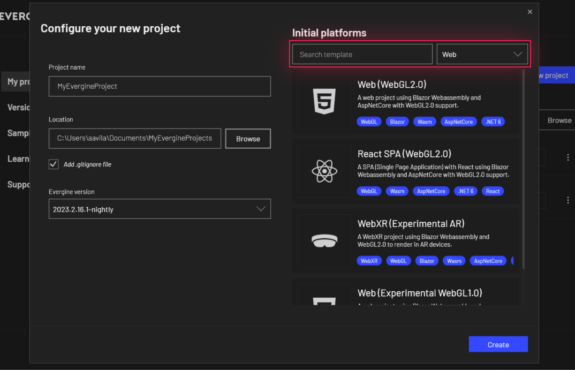
Task: Open the Web platform filter dropdown
Action: tap(482, 54)
